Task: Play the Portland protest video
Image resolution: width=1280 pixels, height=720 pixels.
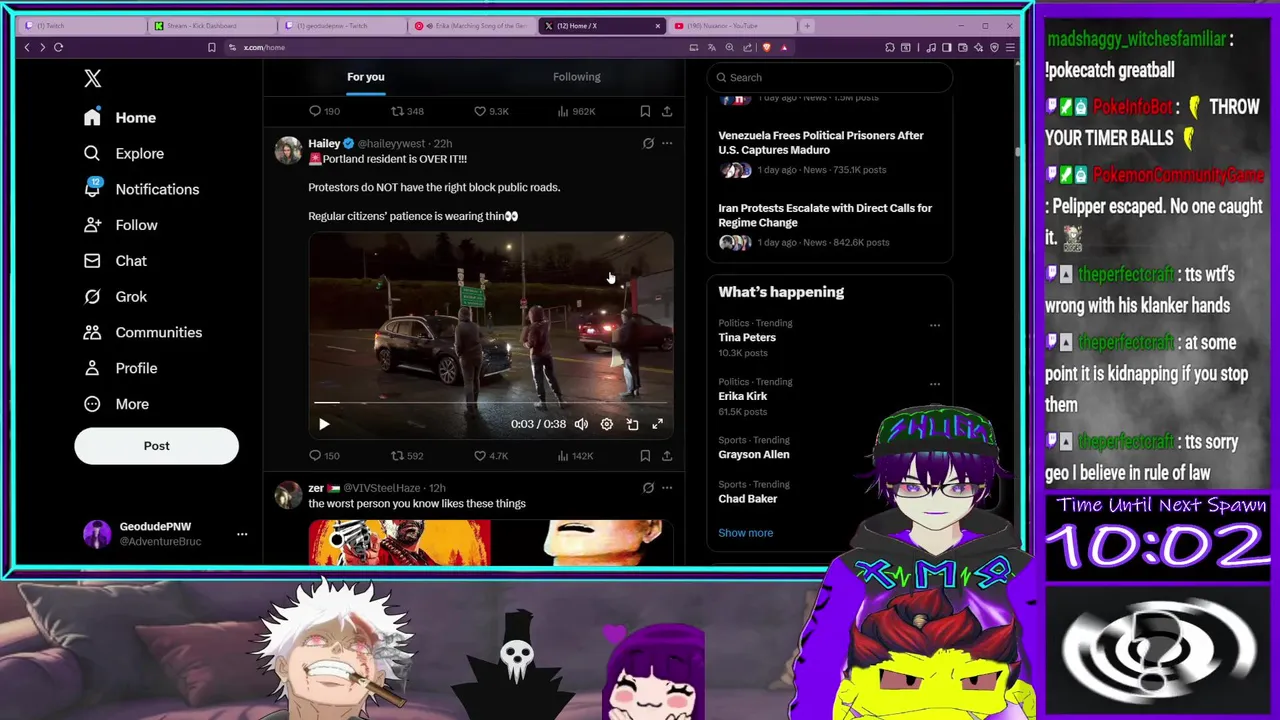Action: click(x=324, y=424)
